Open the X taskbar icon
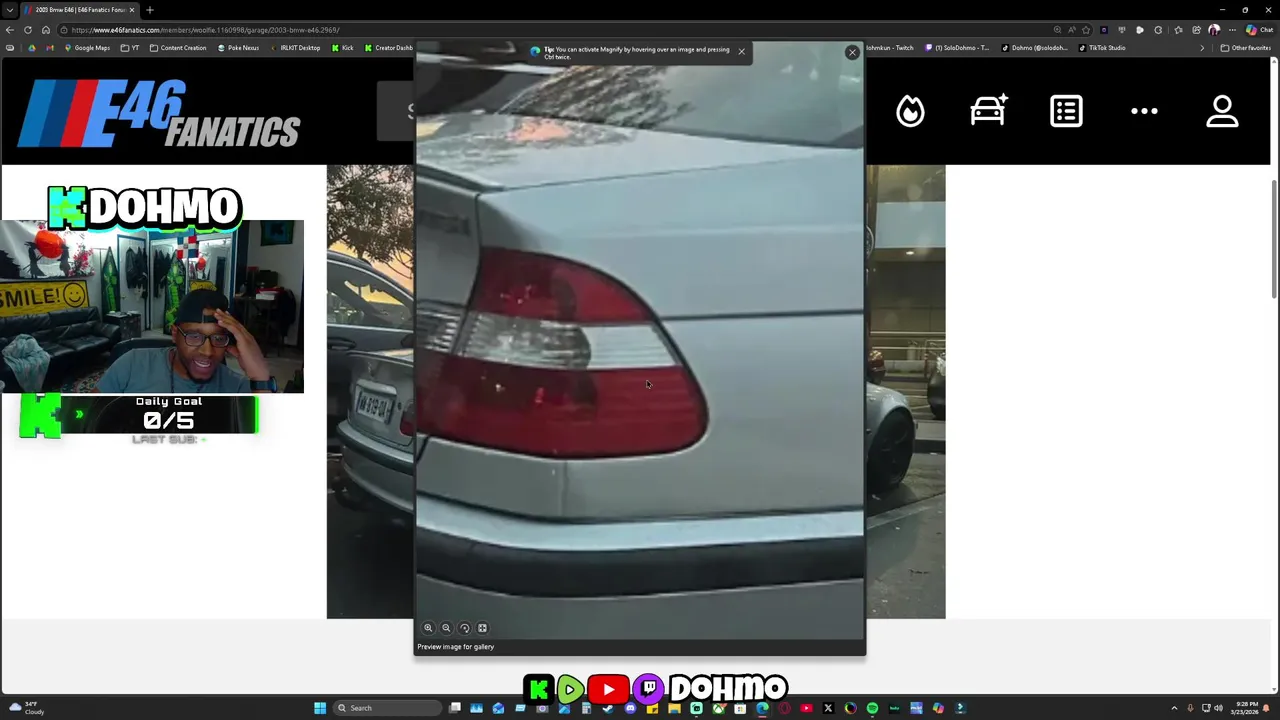The height and width of the screenshot is (720, 1280). (x=828, y=708)
